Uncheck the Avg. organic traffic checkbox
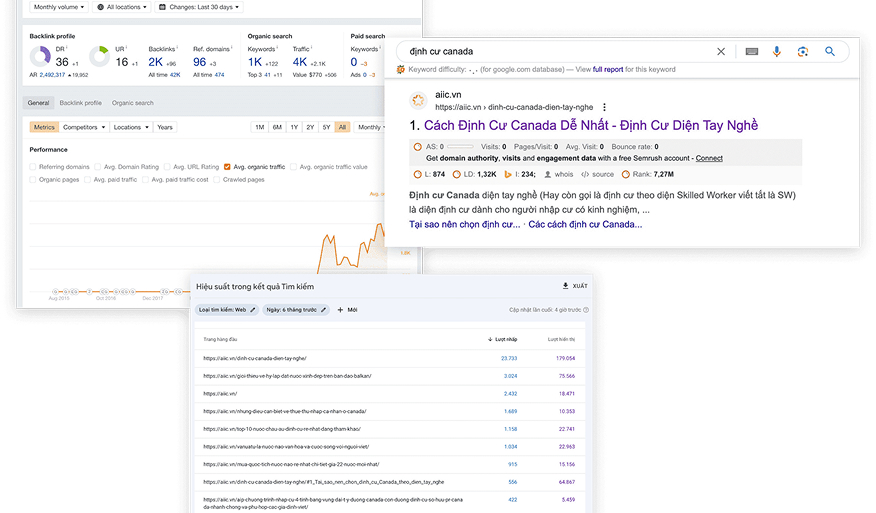Screen dimensions: 876x513 coord(227,167)
